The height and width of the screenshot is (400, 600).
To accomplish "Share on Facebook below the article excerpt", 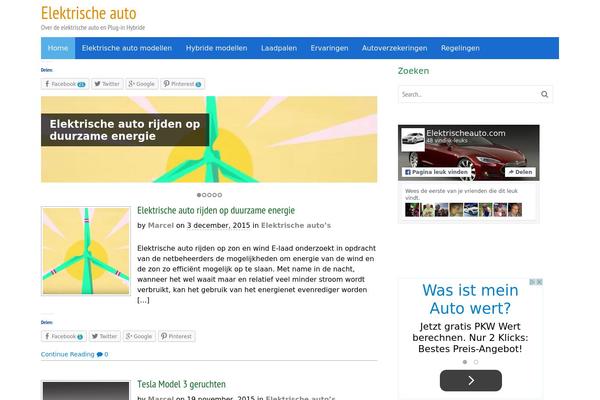I will click(64, 336).
